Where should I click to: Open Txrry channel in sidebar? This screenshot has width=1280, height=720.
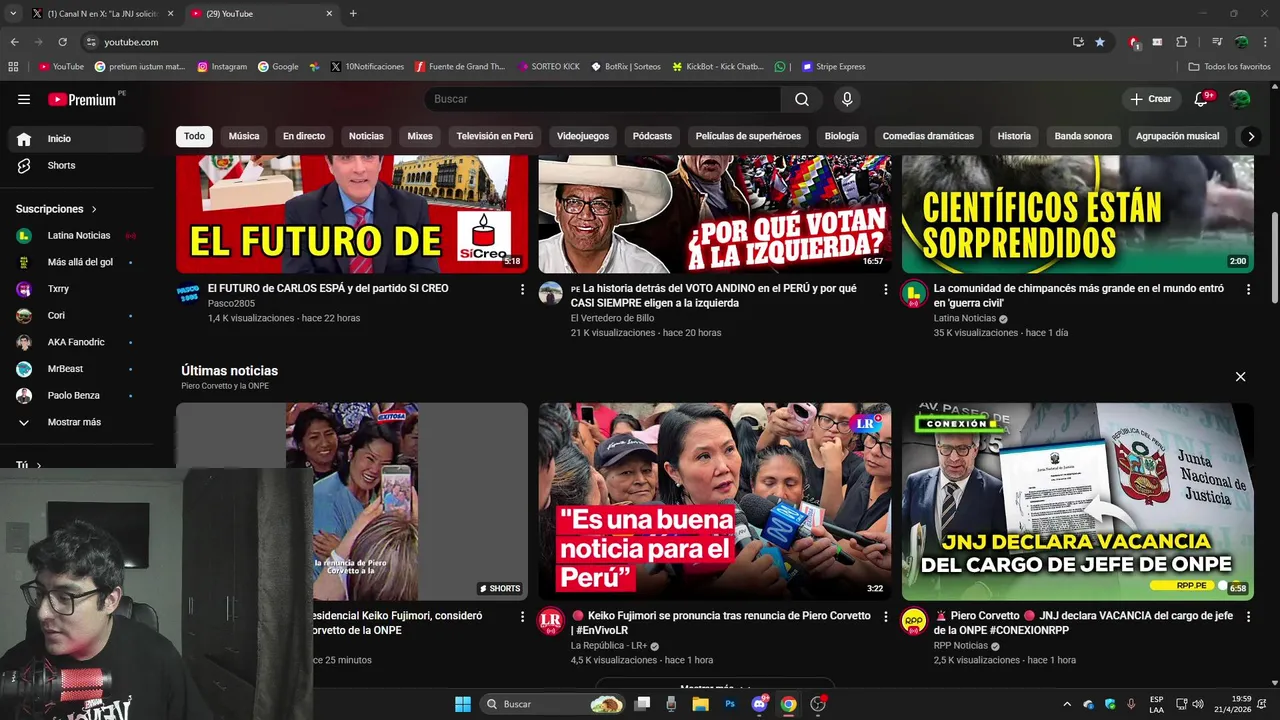tap(76, 289)
